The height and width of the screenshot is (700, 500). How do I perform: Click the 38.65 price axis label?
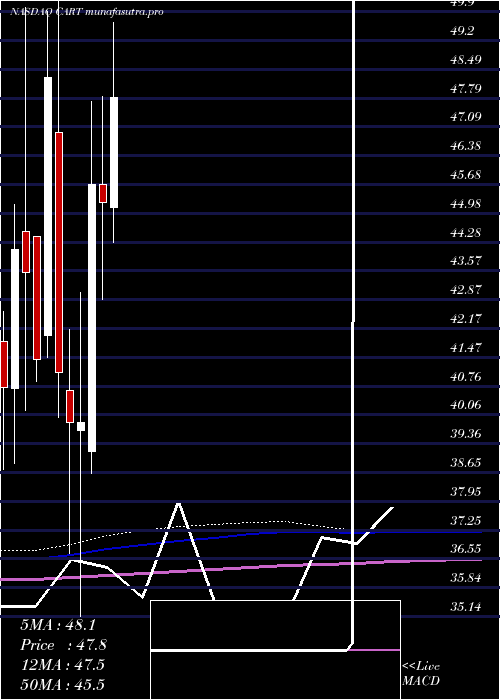(x=466, y=463)
